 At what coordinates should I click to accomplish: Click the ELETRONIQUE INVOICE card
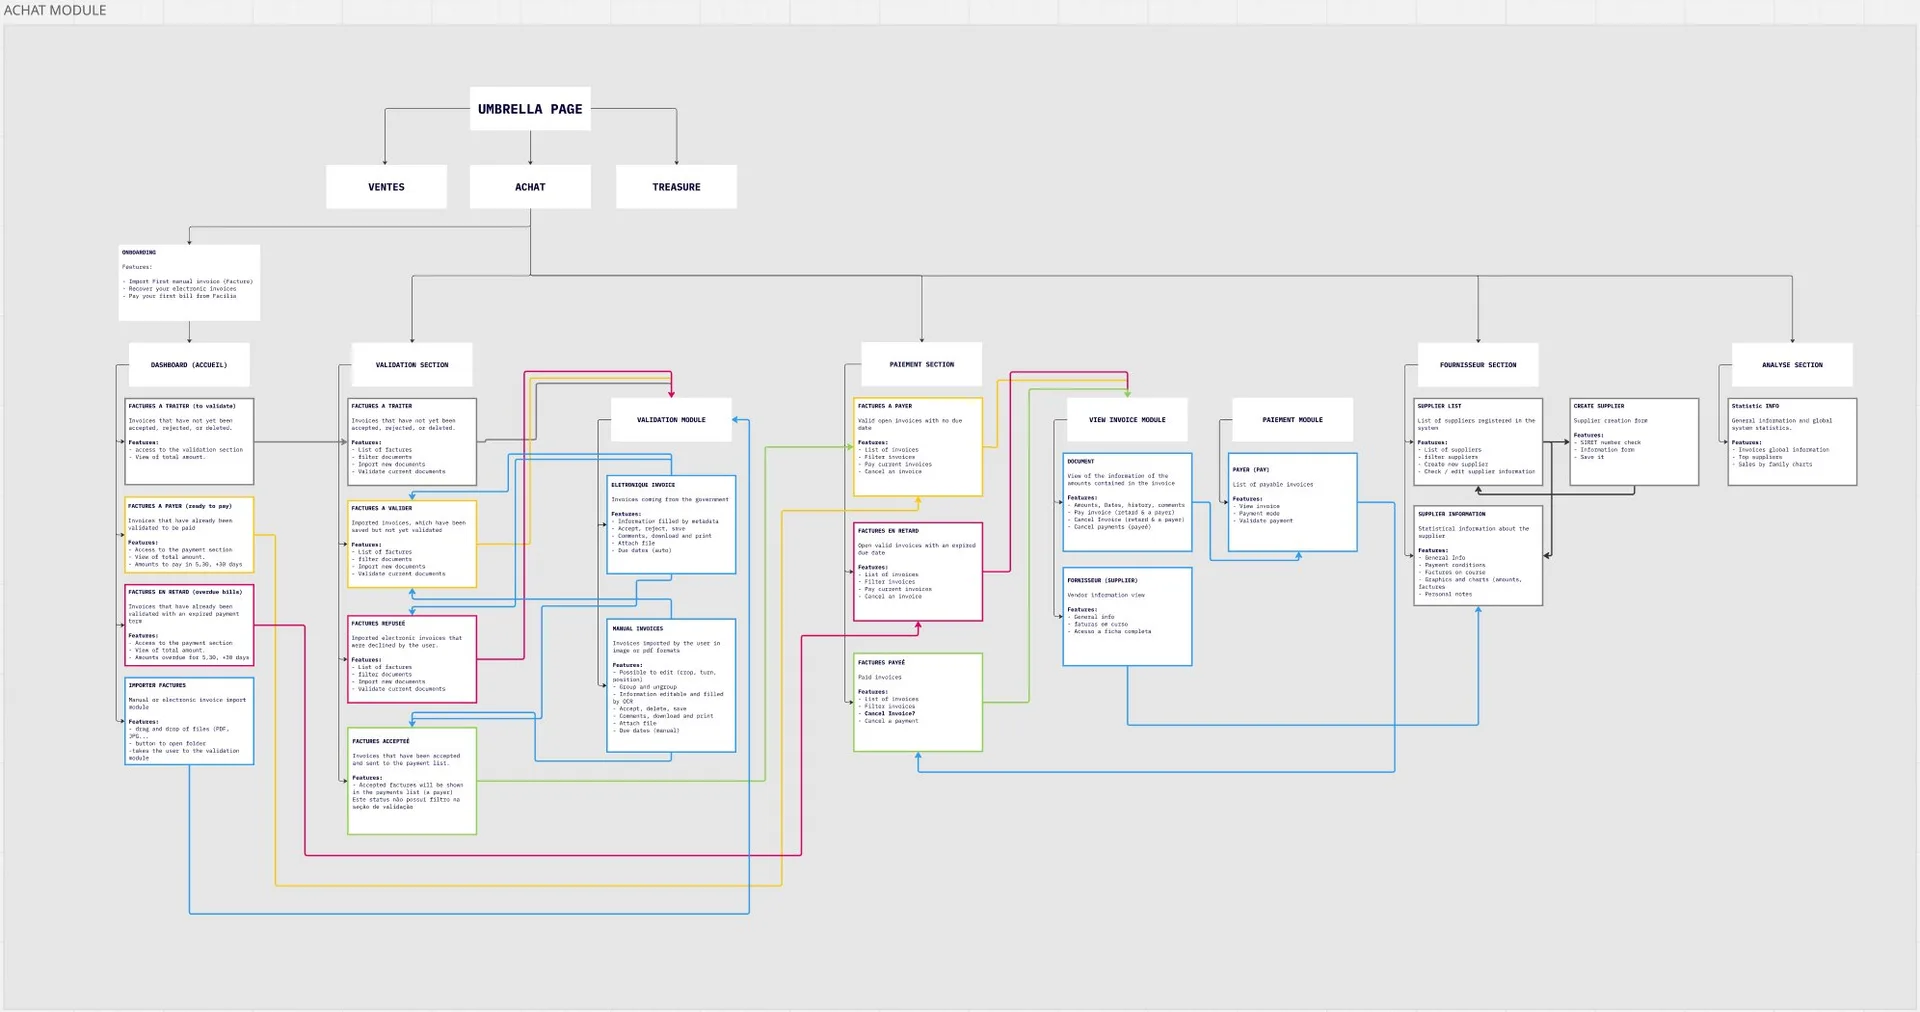[x=671, y=525]
